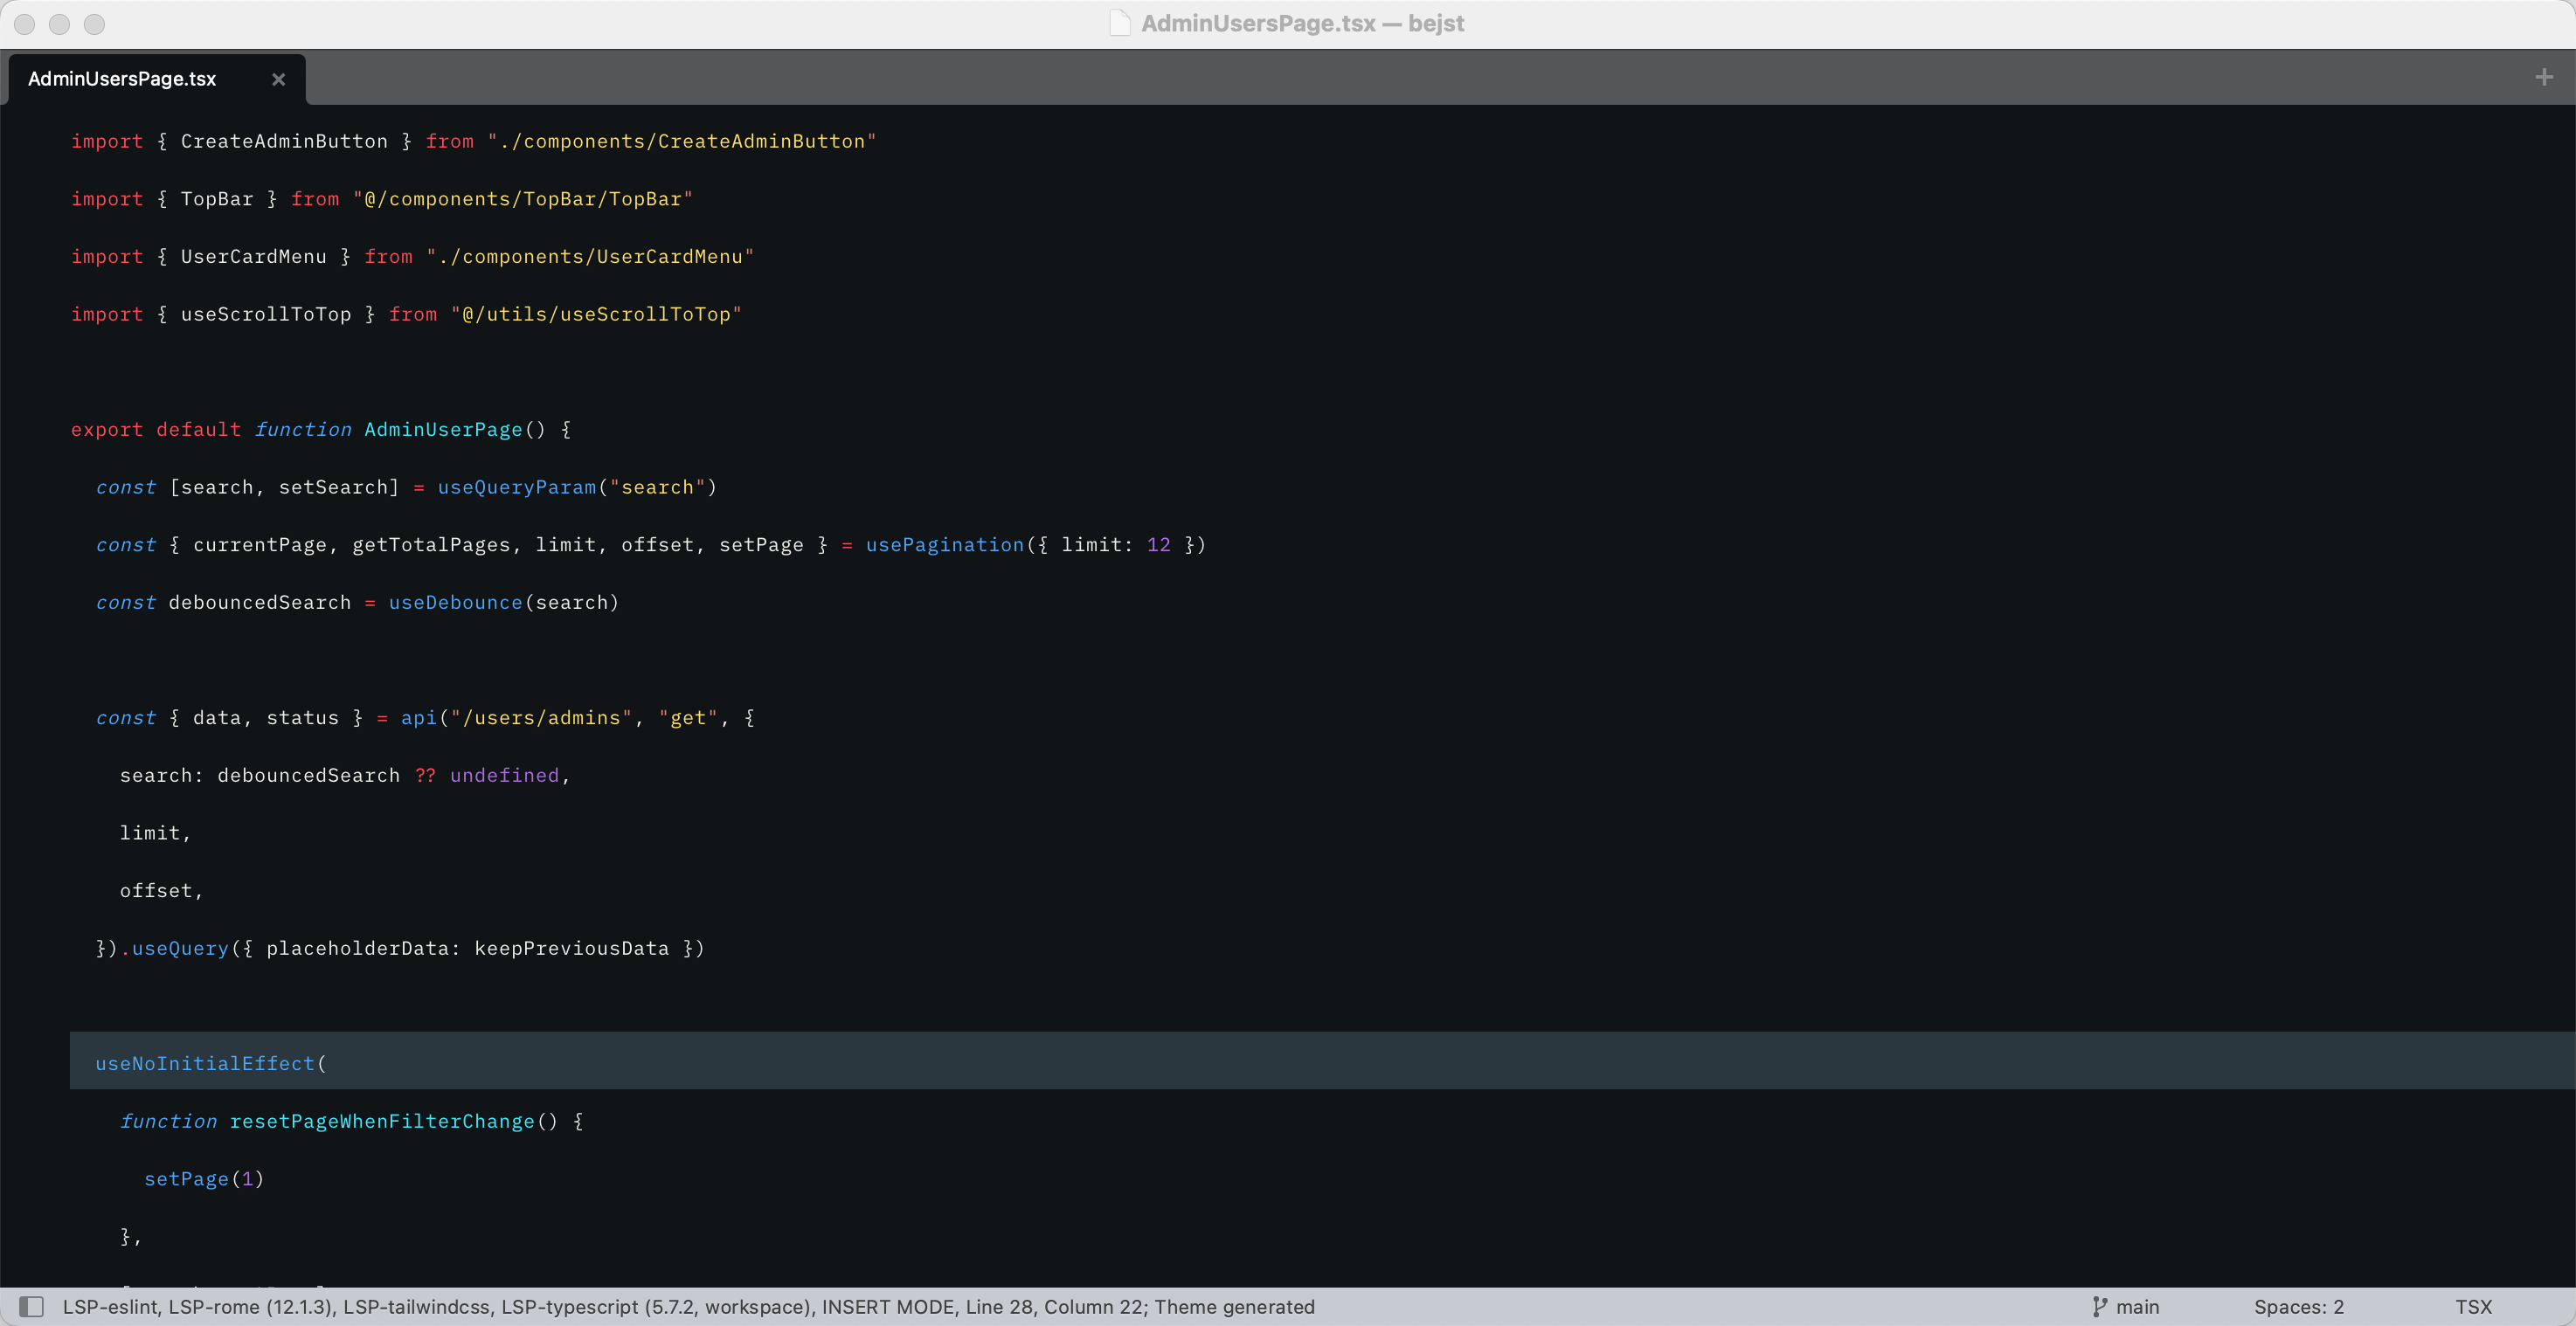This screenshot has height=1326, width=2576.
Task: Open the Spaces: 2 indentation menu
Action: pos(2298,1306)
